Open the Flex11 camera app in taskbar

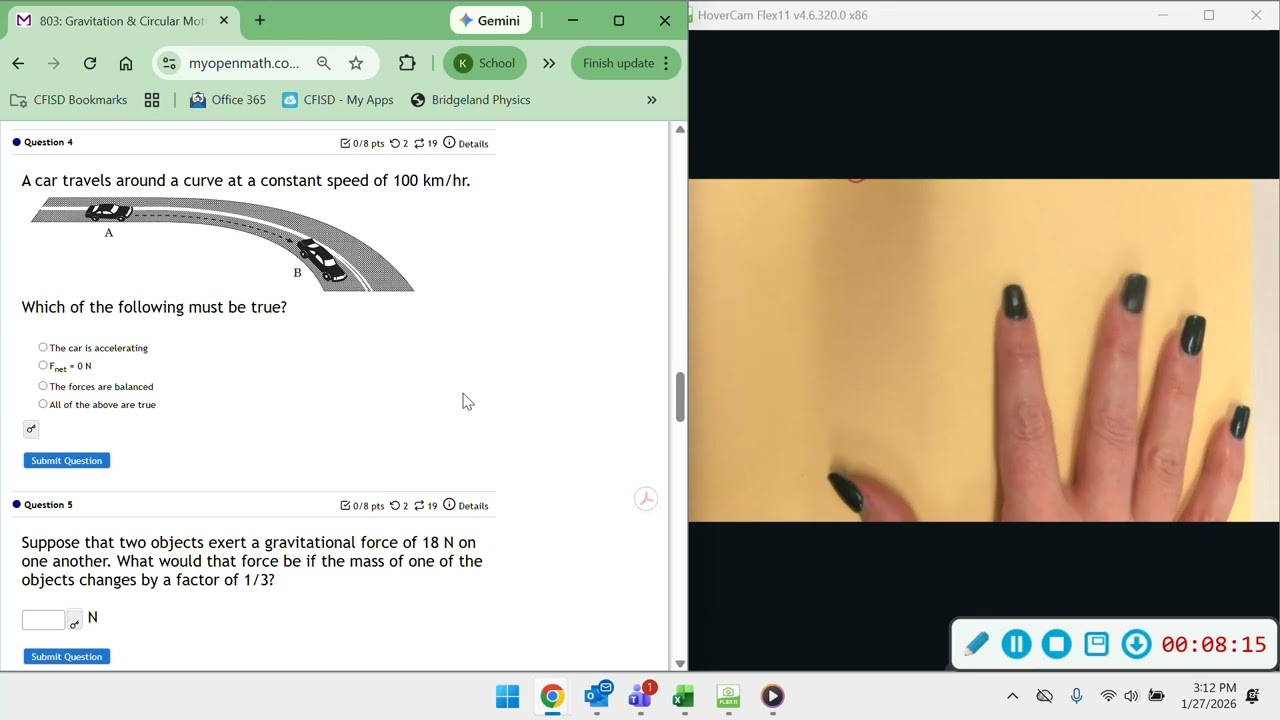click(x=728, y=696)
